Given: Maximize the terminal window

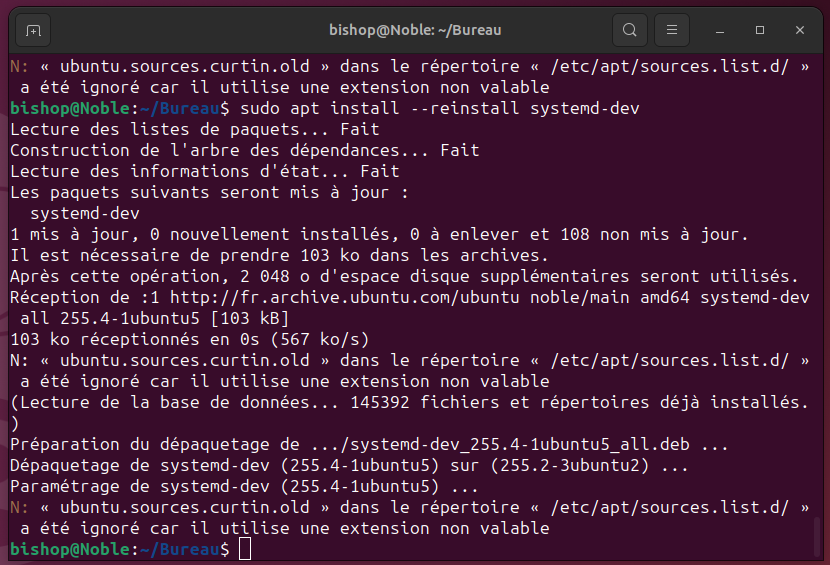Looking at the screenshot, I should coord(760,30).
